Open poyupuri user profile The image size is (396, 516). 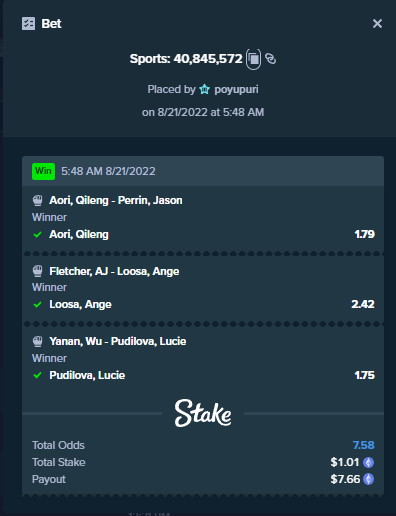236,89
